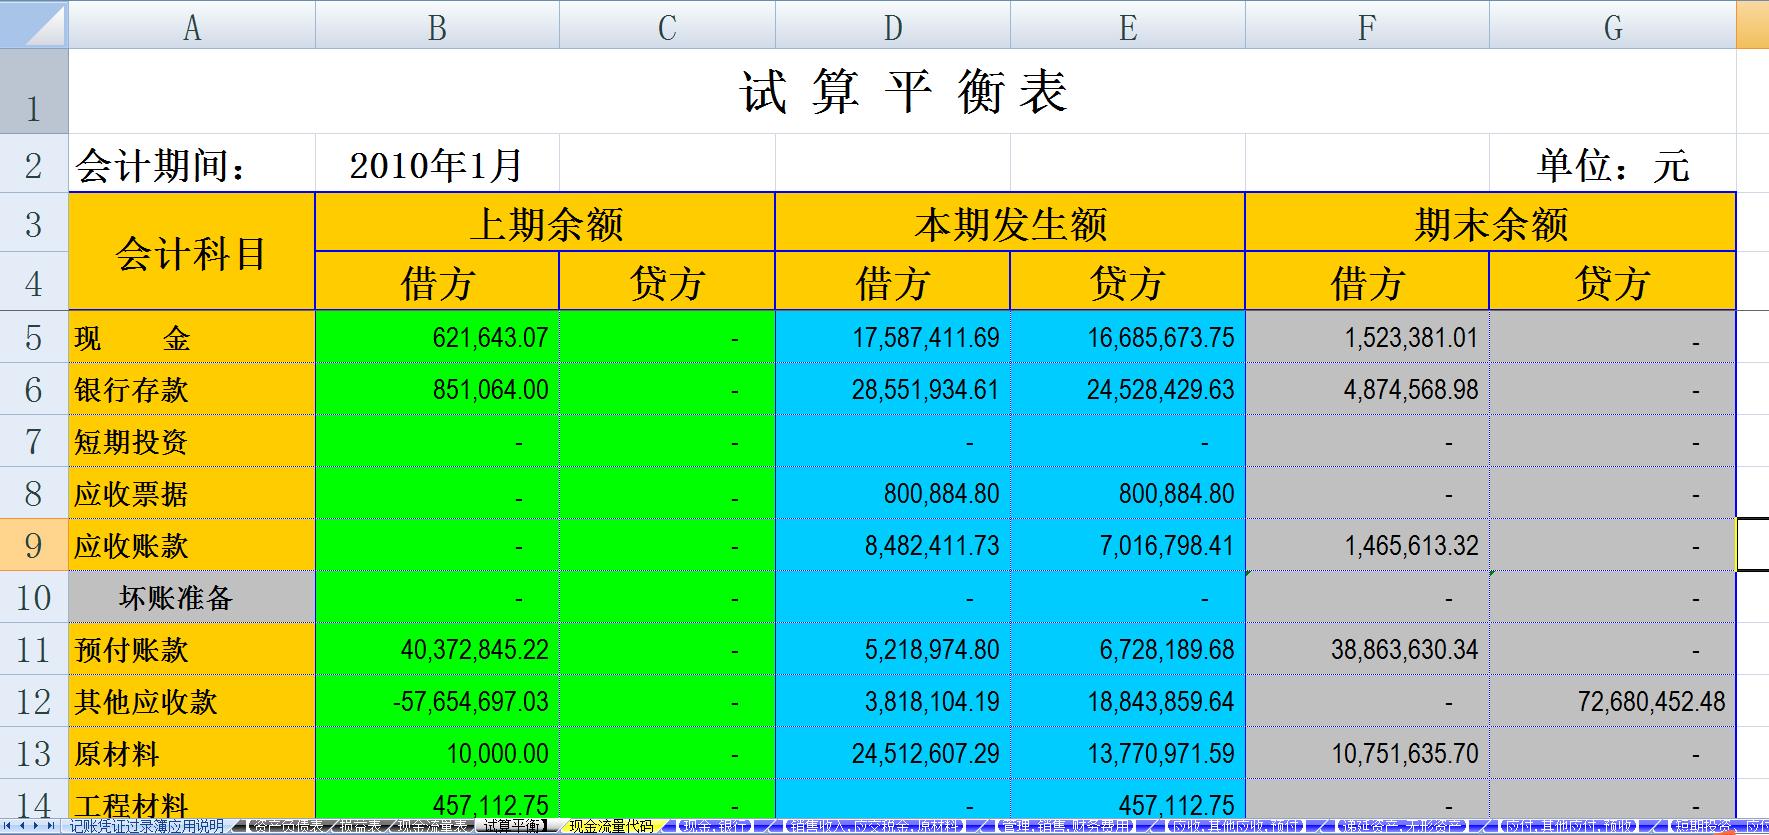The image size is (1769, 835).
Task: Open the 记账凭证过录簿应用说明 sheet tab
Action: coord(146,826)
